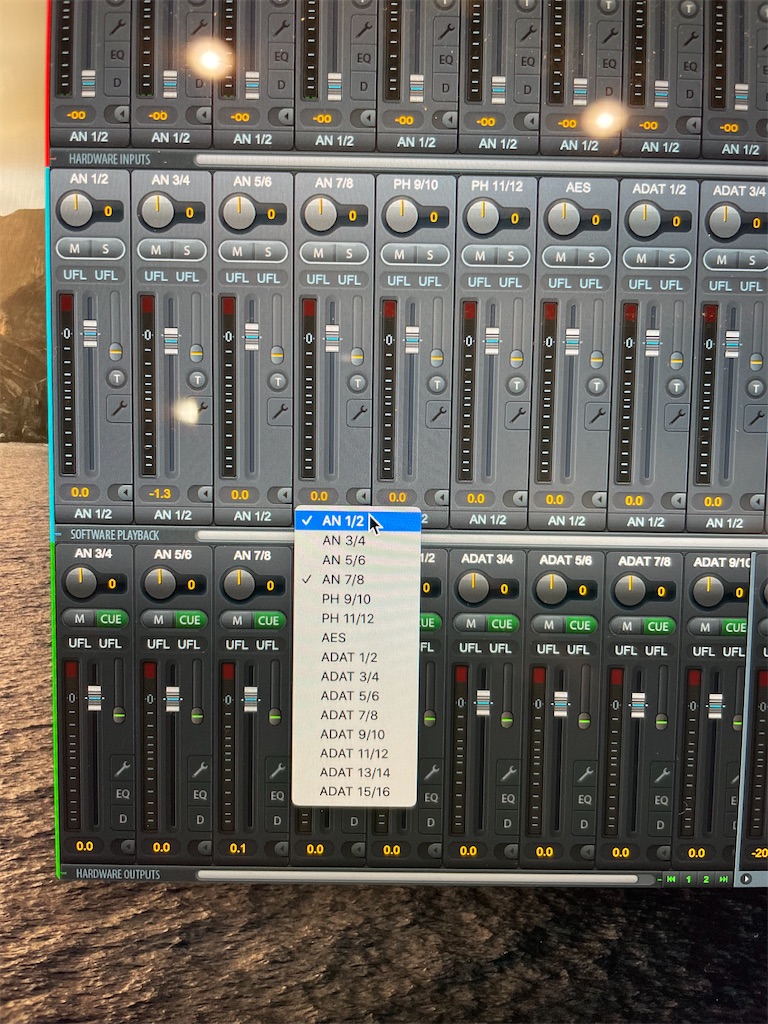Open routing selector below hardware input ADAT 1/2
The width and height of the screenshot is (768, 1024).
click(x=645, y=522)
